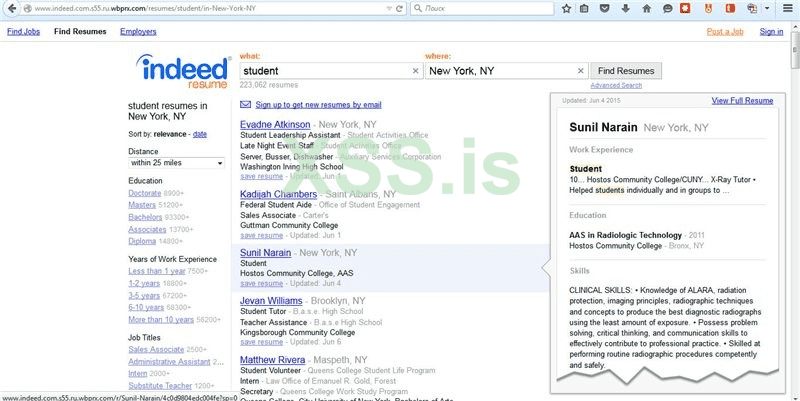Click the site identity globe icon in address bar
The height and width of the screenshot is (401, 800).
[28, 9]
